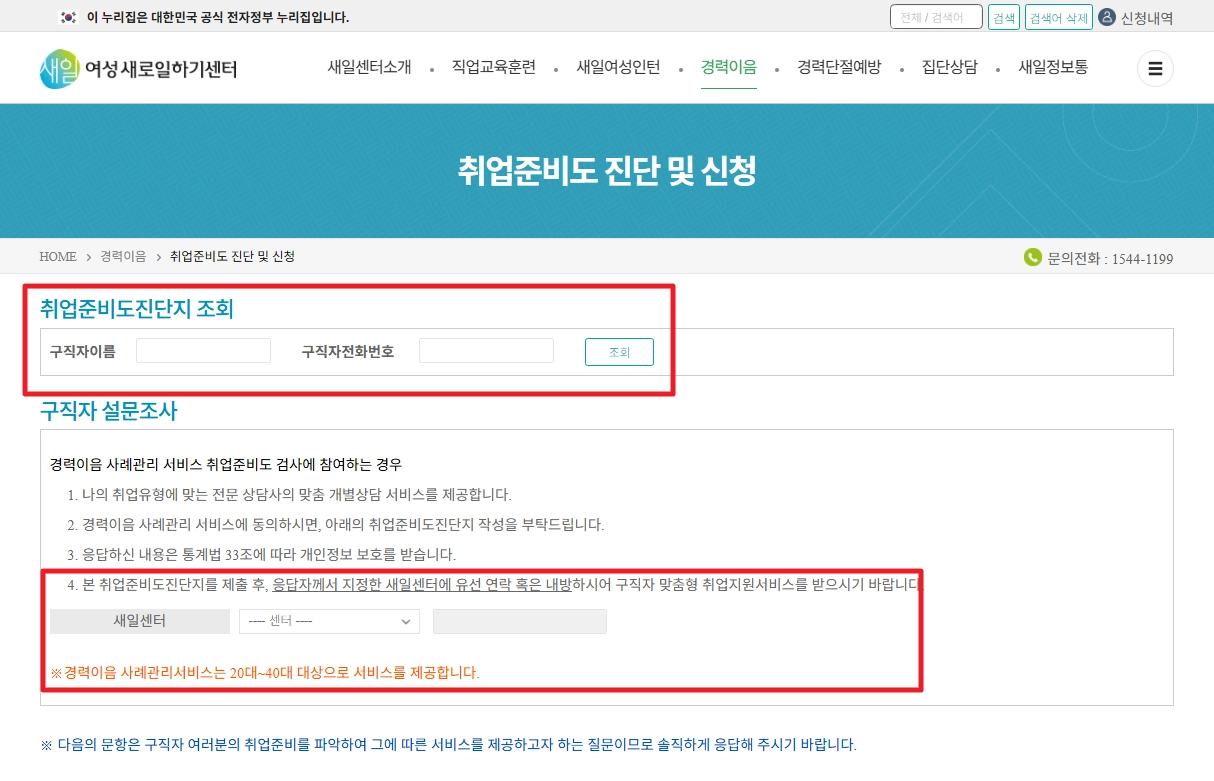
Task: Open the 경력단절예방 menu
Action: pyautogui.click(x=838, y=66)
